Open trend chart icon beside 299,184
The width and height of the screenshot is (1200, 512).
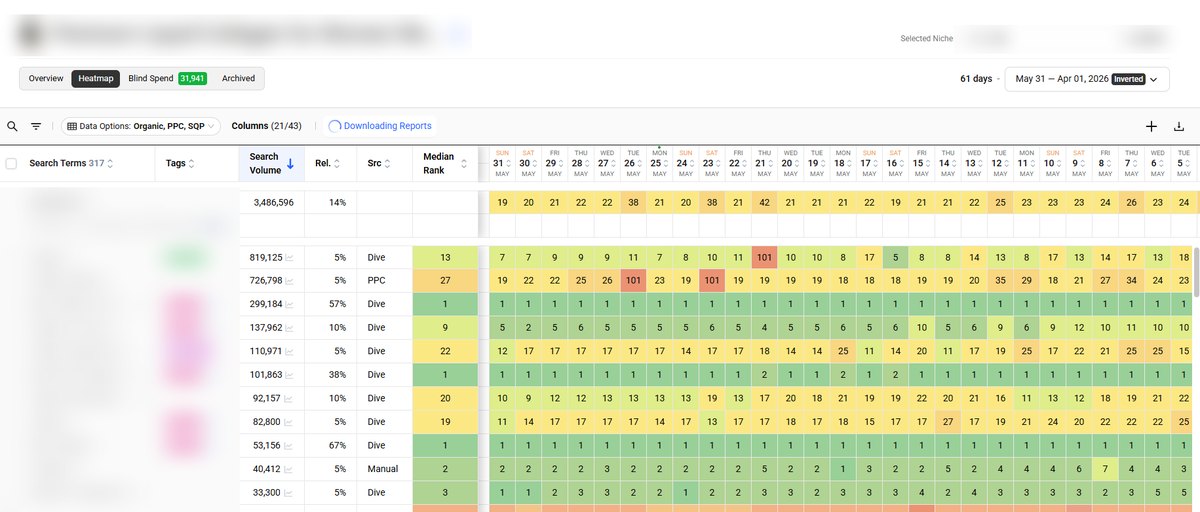pyautogui.click(x=289, y=304)
